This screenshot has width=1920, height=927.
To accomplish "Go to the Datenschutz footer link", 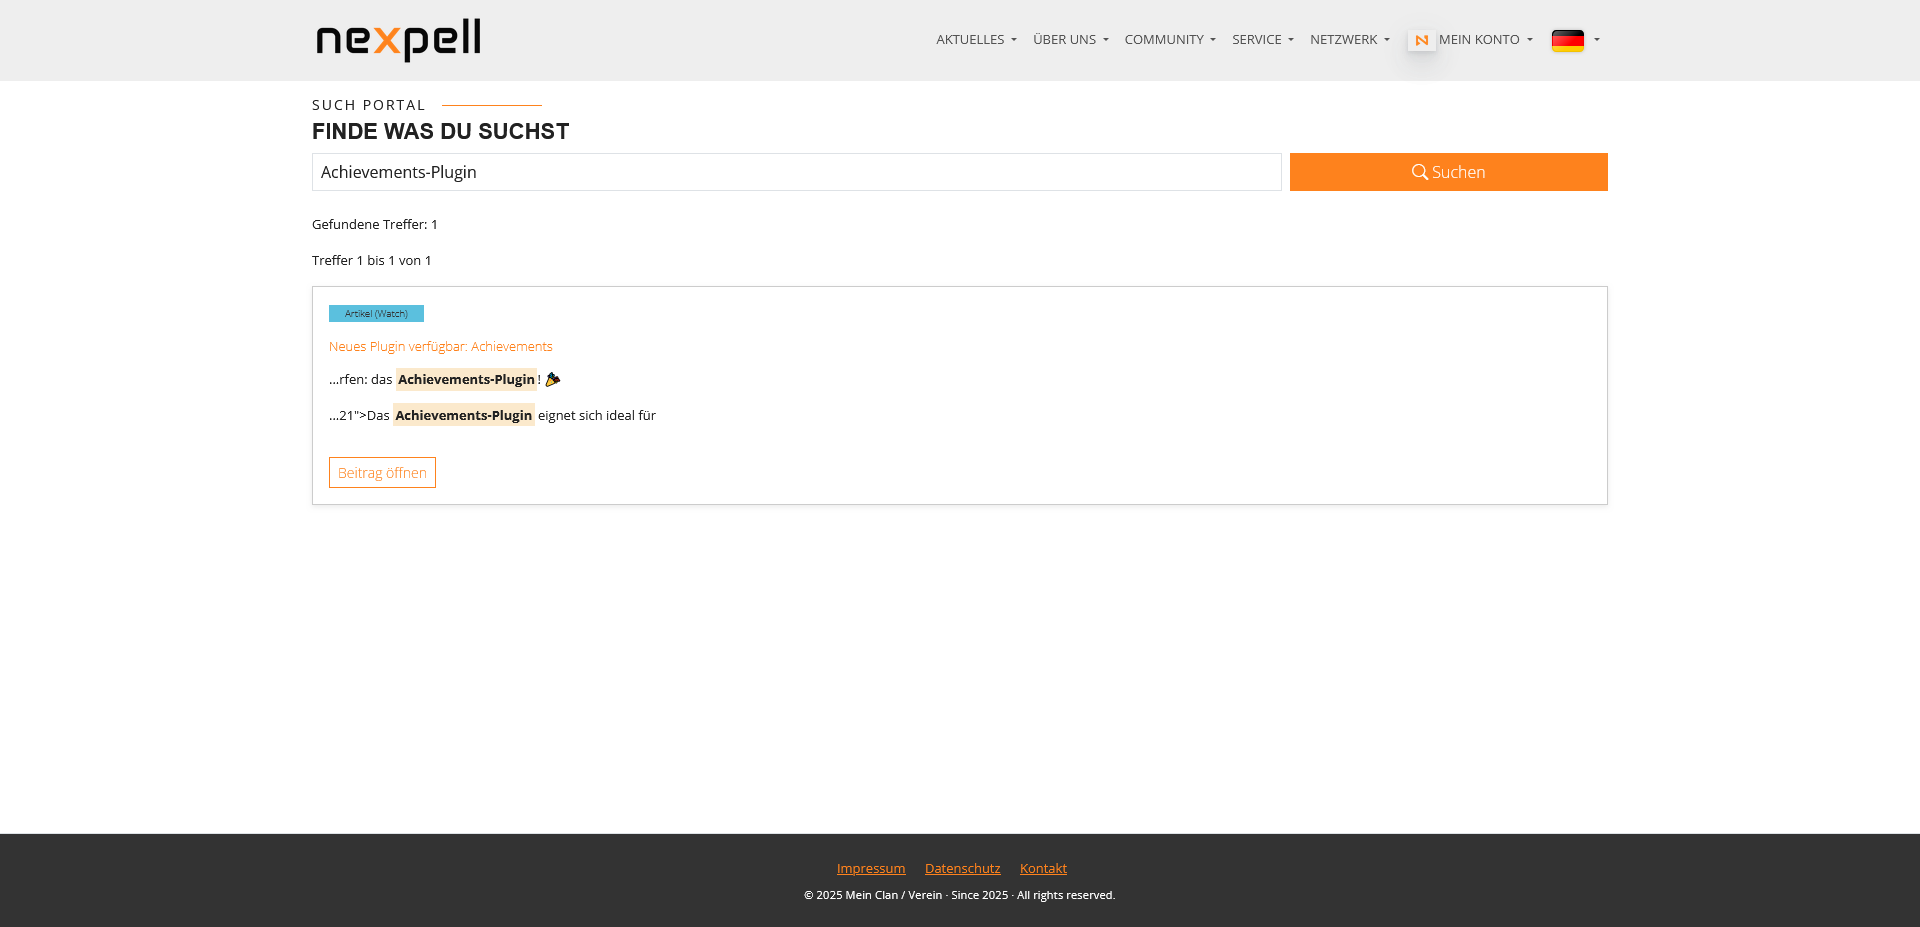I will [x=962, y=869].
